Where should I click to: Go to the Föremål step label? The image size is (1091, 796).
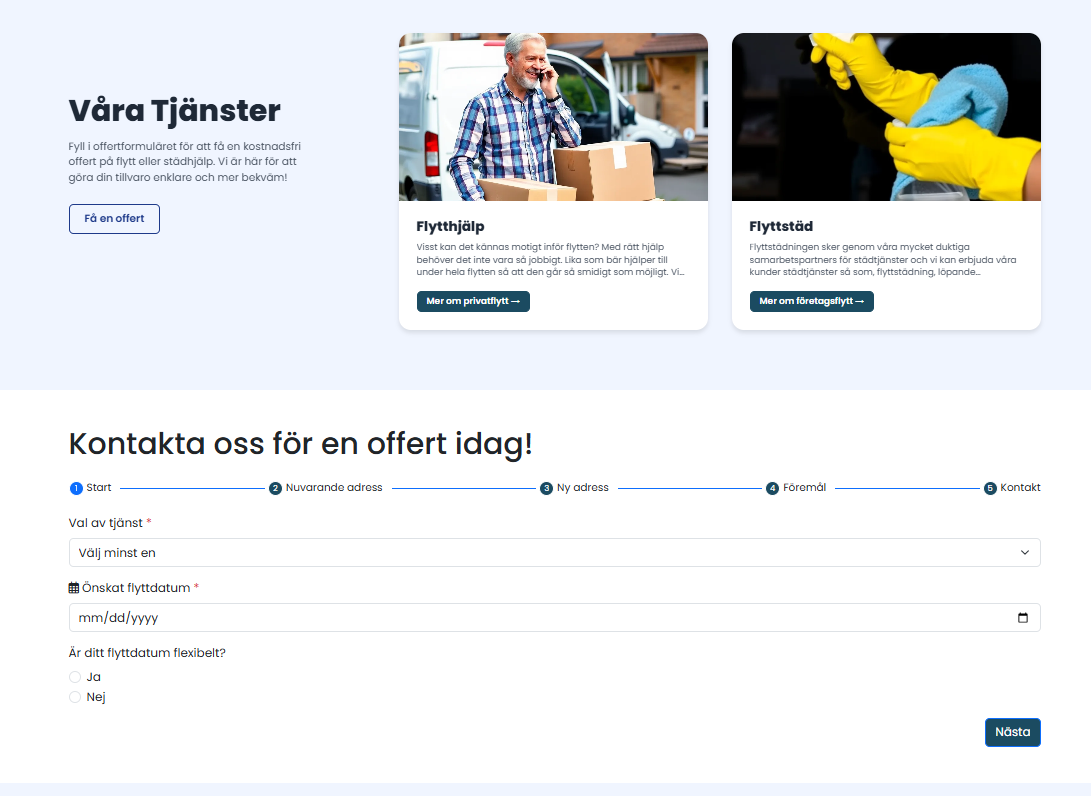[804, 488]
